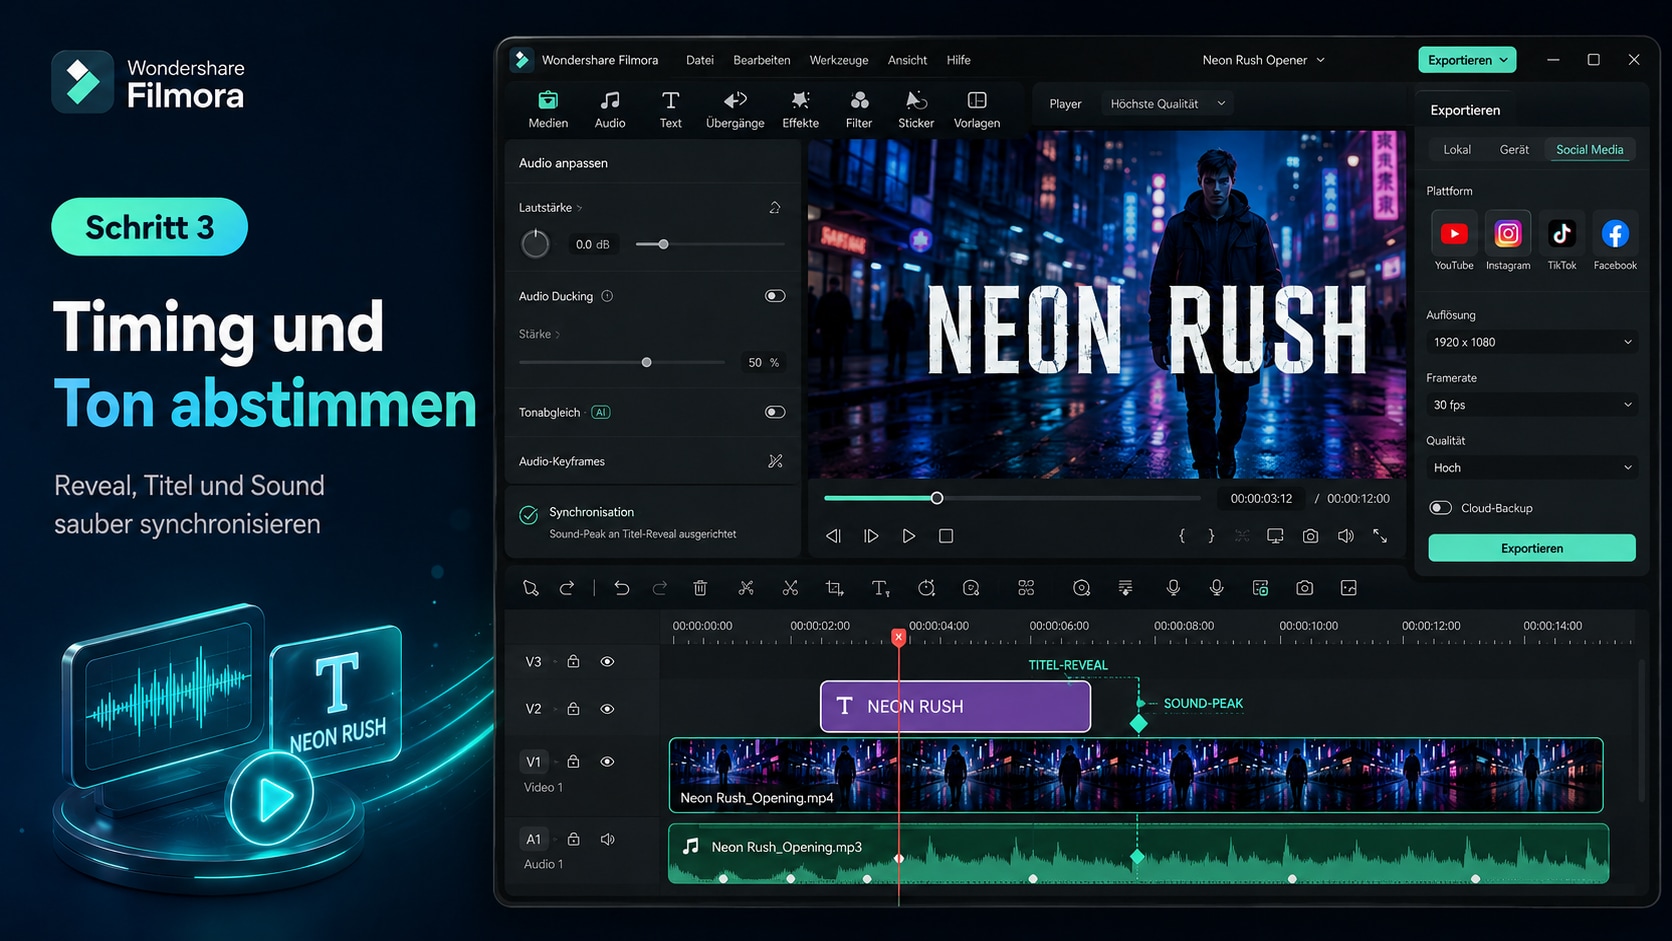
Task: Switch to the Gerät export tab
Action: [1514, 150]
